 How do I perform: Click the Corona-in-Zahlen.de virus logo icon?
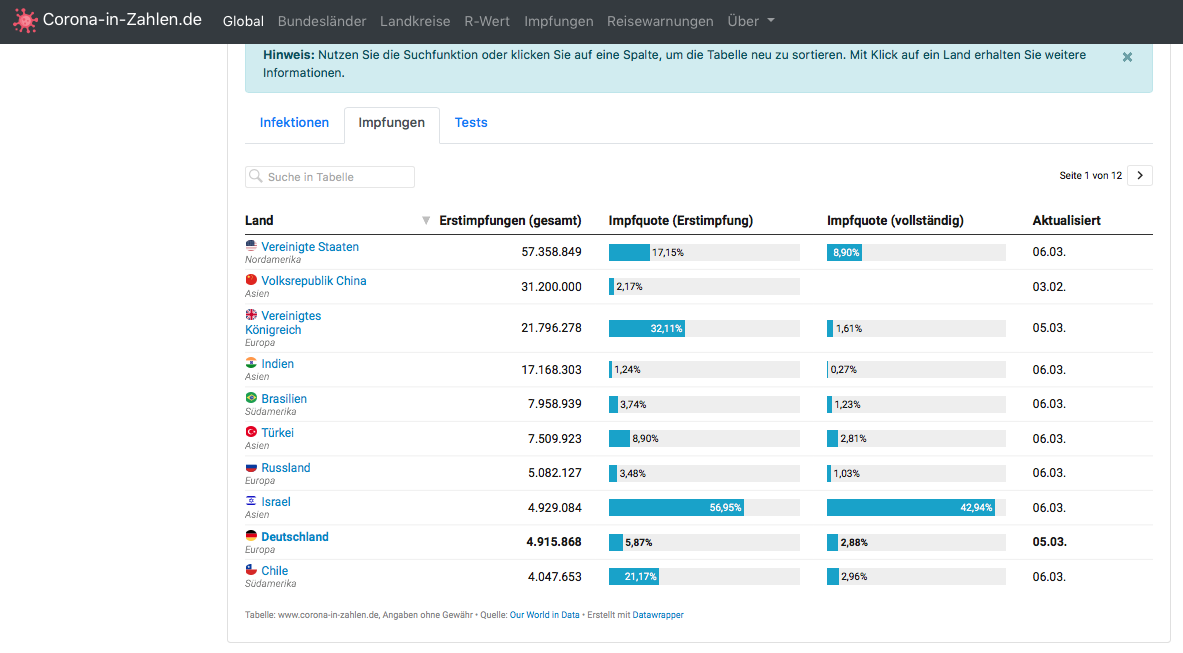point(25,20)
